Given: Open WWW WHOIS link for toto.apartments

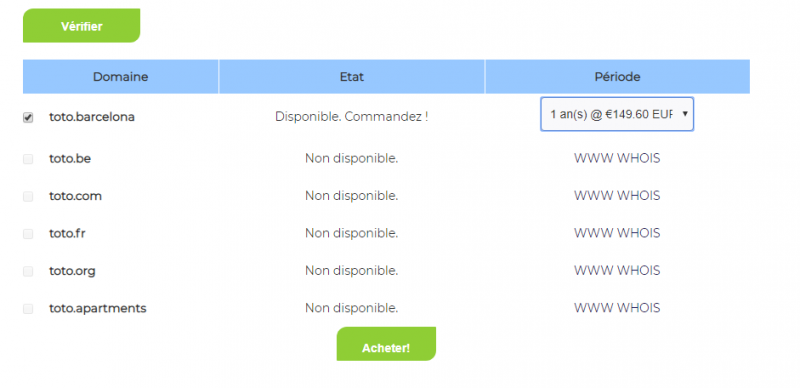Looking at the screenshot, I should coord(617,308).
